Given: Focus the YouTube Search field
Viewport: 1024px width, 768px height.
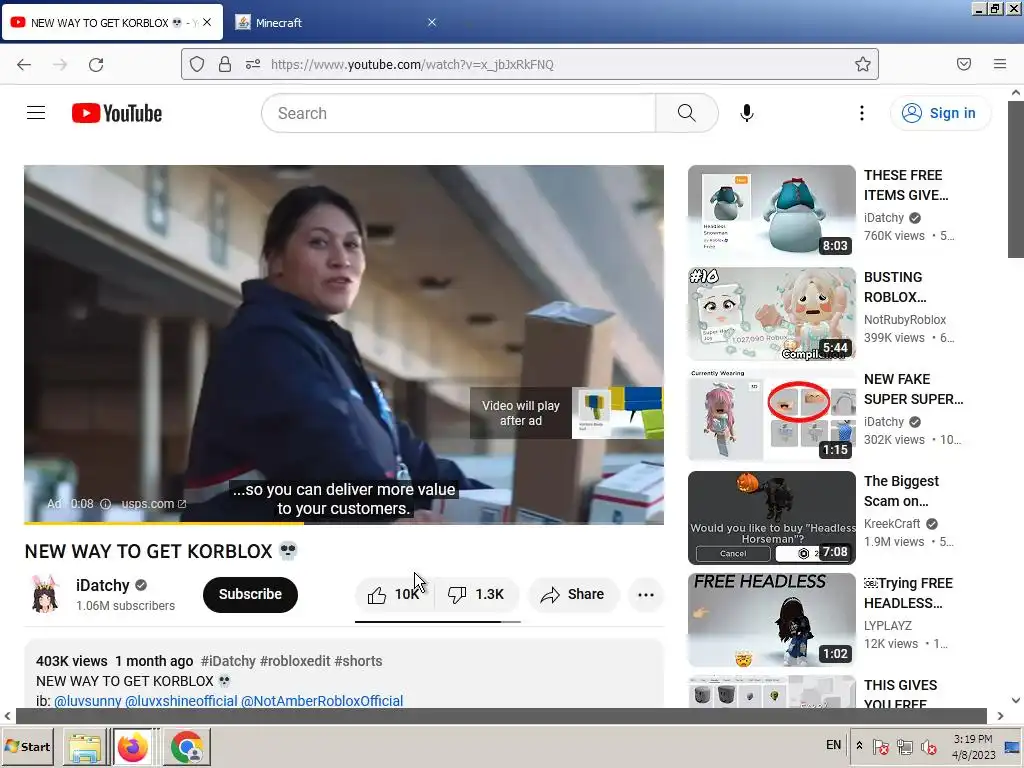Looking at the screenshot, I should [x=458, y=113].
